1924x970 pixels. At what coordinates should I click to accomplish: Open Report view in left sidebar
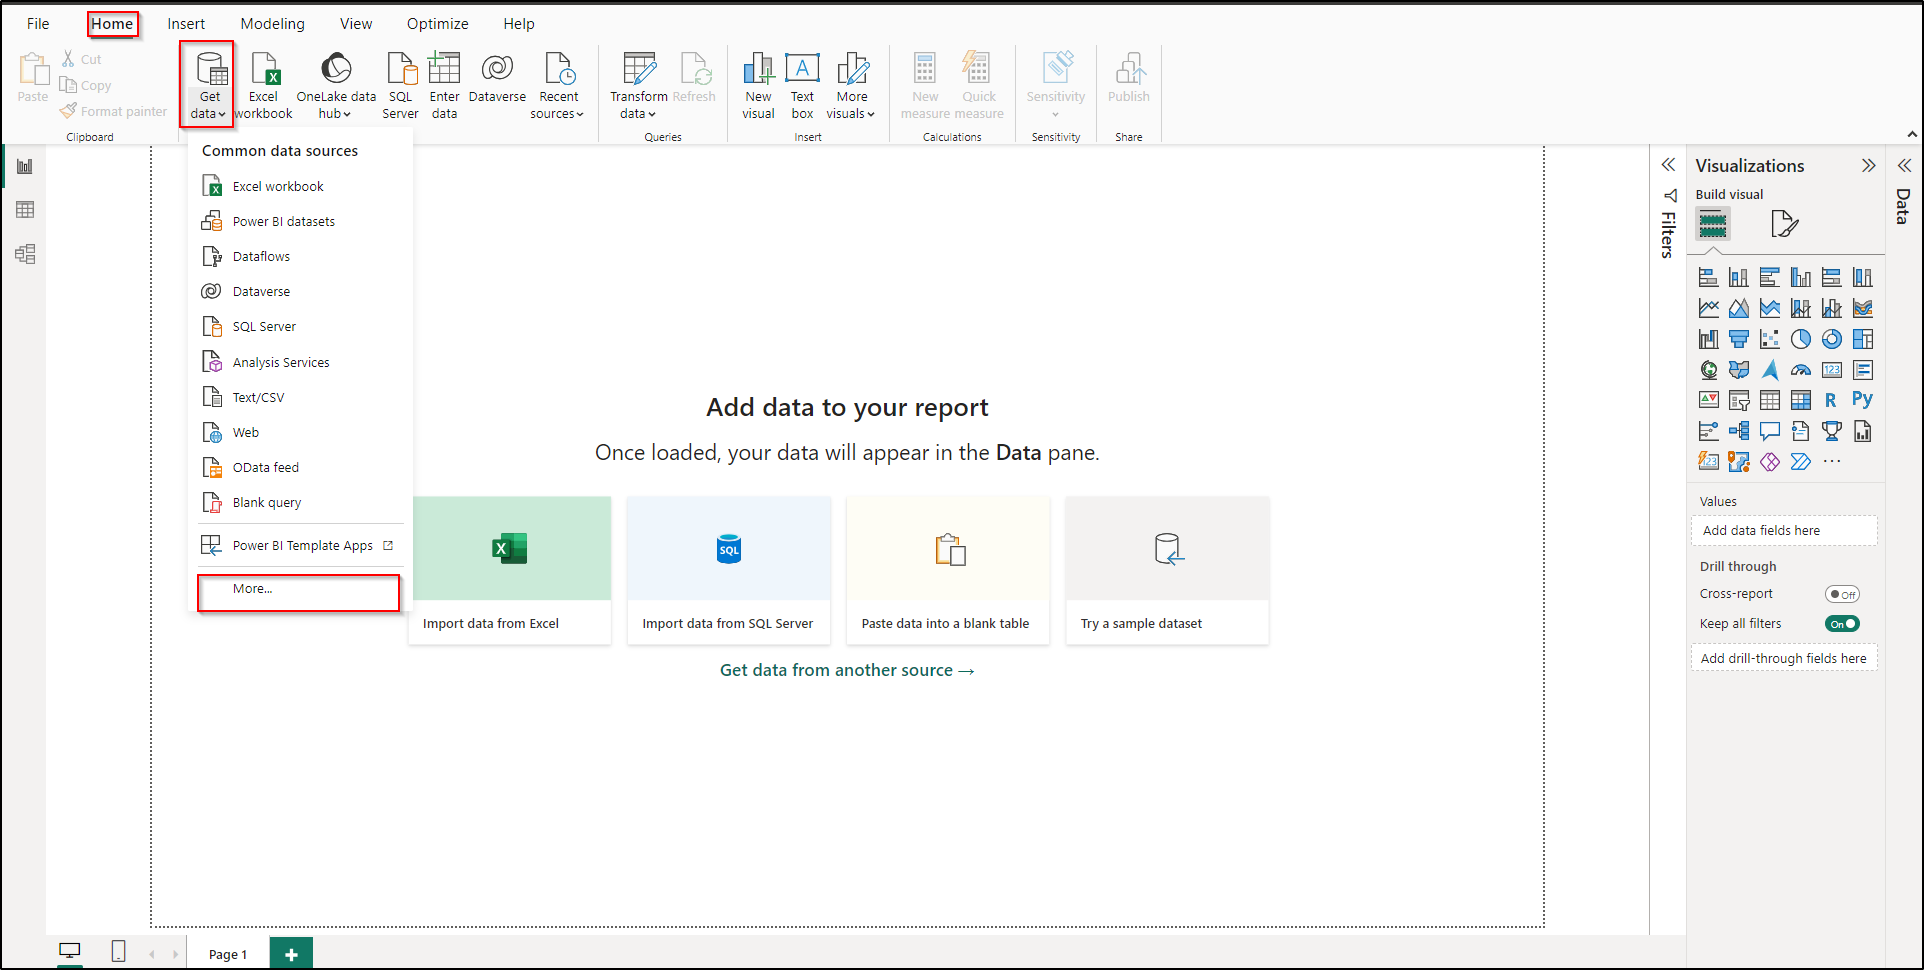25,166
